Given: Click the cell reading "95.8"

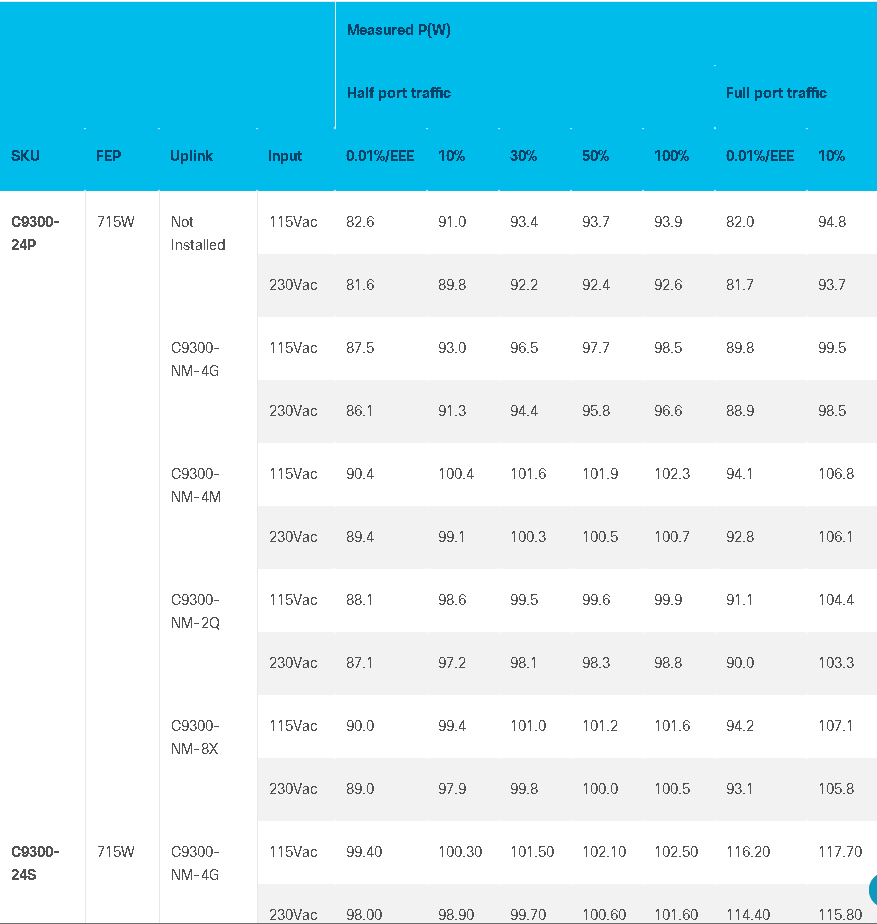Looking at the screenshot, I should [x=596, y=411].
